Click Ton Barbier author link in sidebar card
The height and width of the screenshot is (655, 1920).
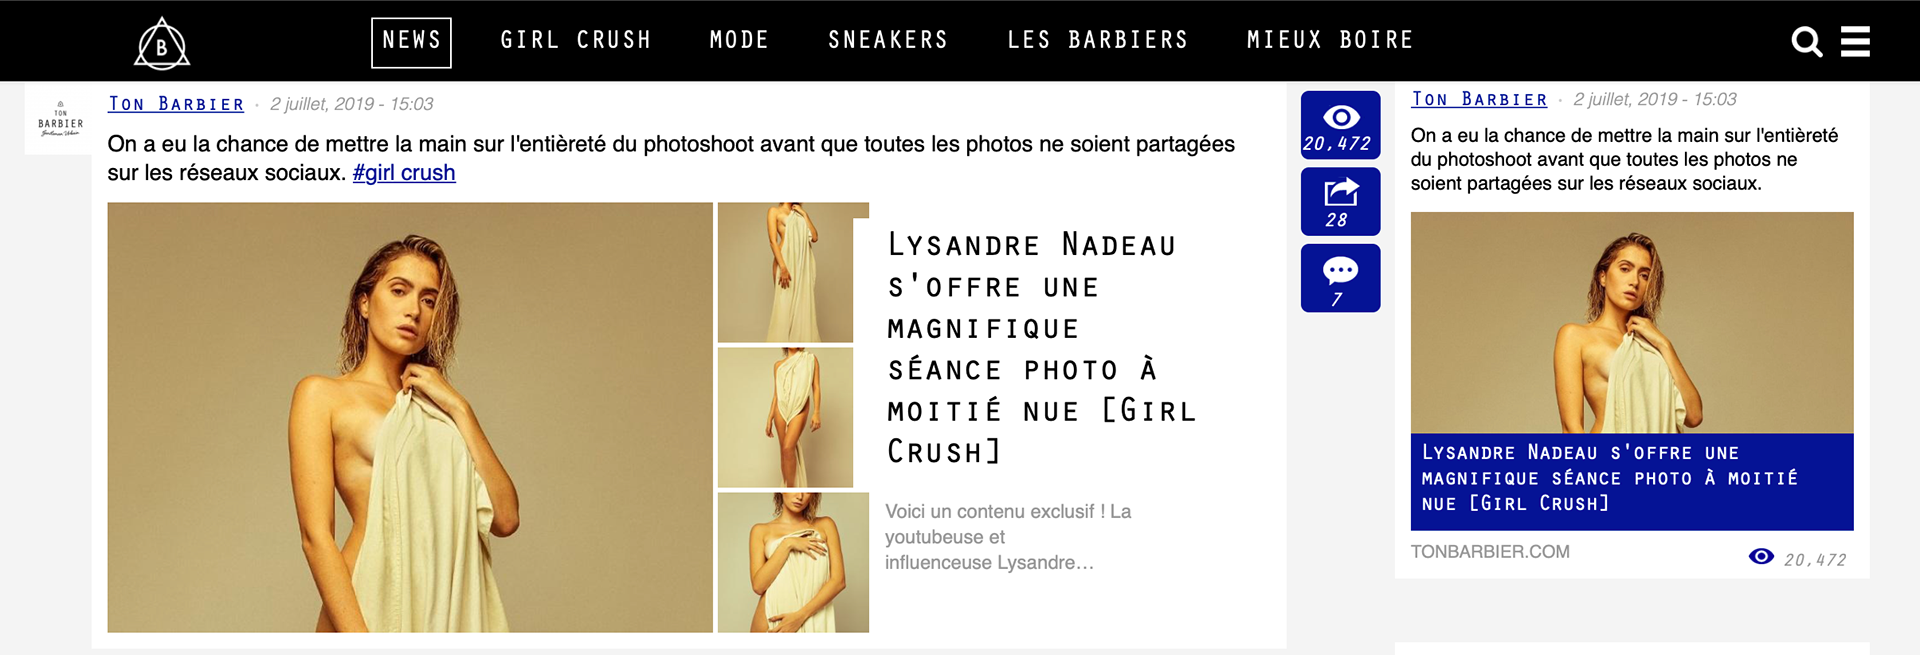click(x=1479, y=99)
